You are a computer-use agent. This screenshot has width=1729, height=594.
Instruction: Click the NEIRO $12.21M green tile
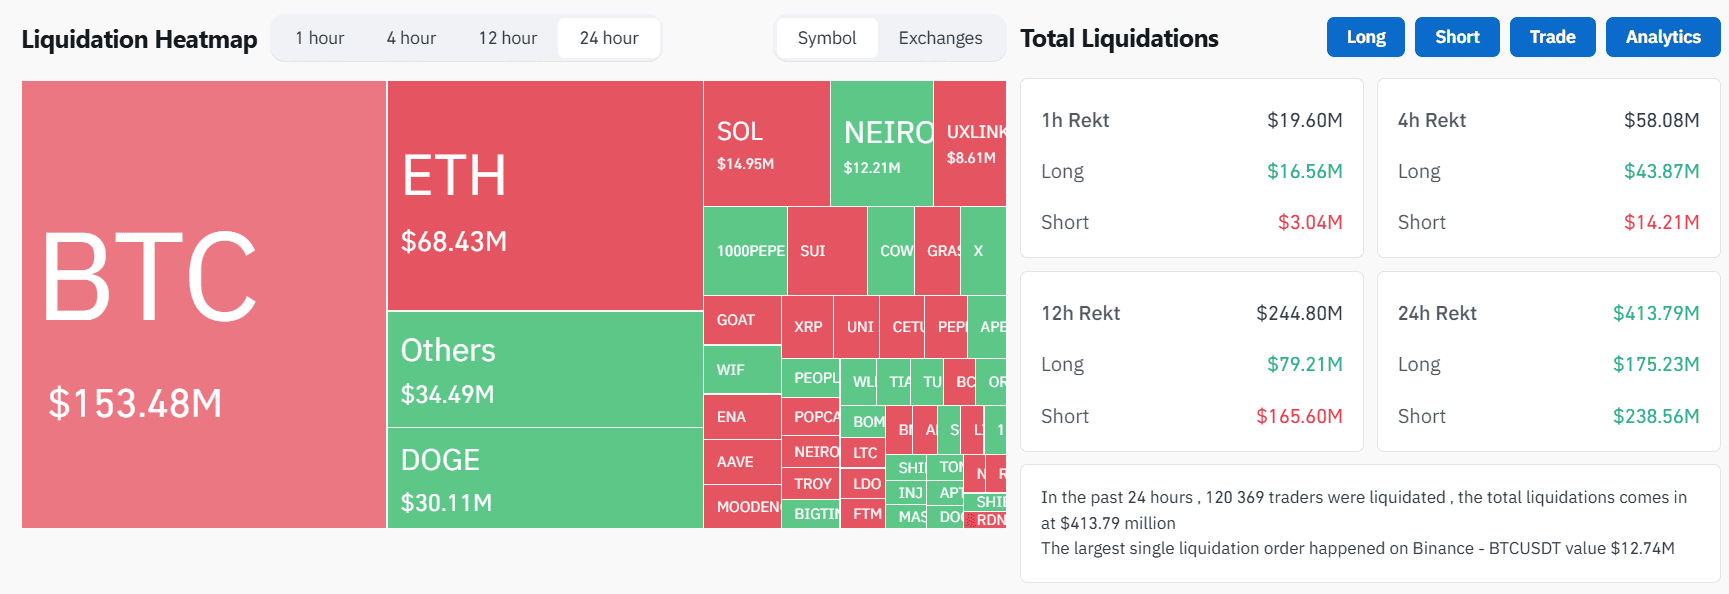coord(882,143)
